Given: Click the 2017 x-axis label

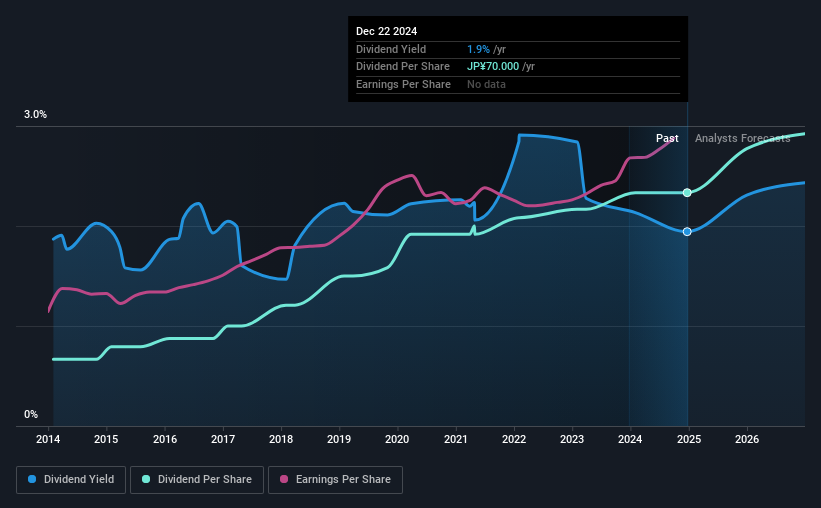Looking at the screenshot, I should [x=223, y=439].
